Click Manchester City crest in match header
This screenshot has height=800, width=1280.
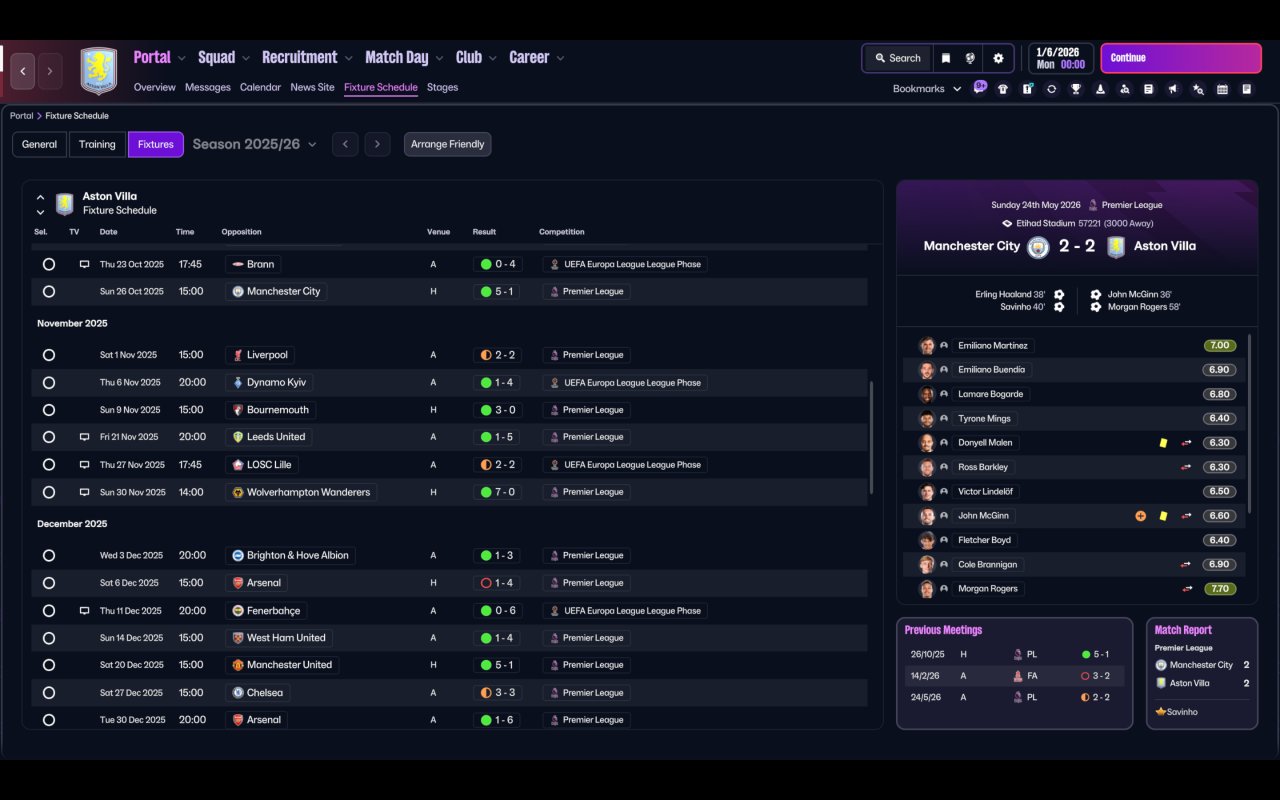coord(1038,247)
